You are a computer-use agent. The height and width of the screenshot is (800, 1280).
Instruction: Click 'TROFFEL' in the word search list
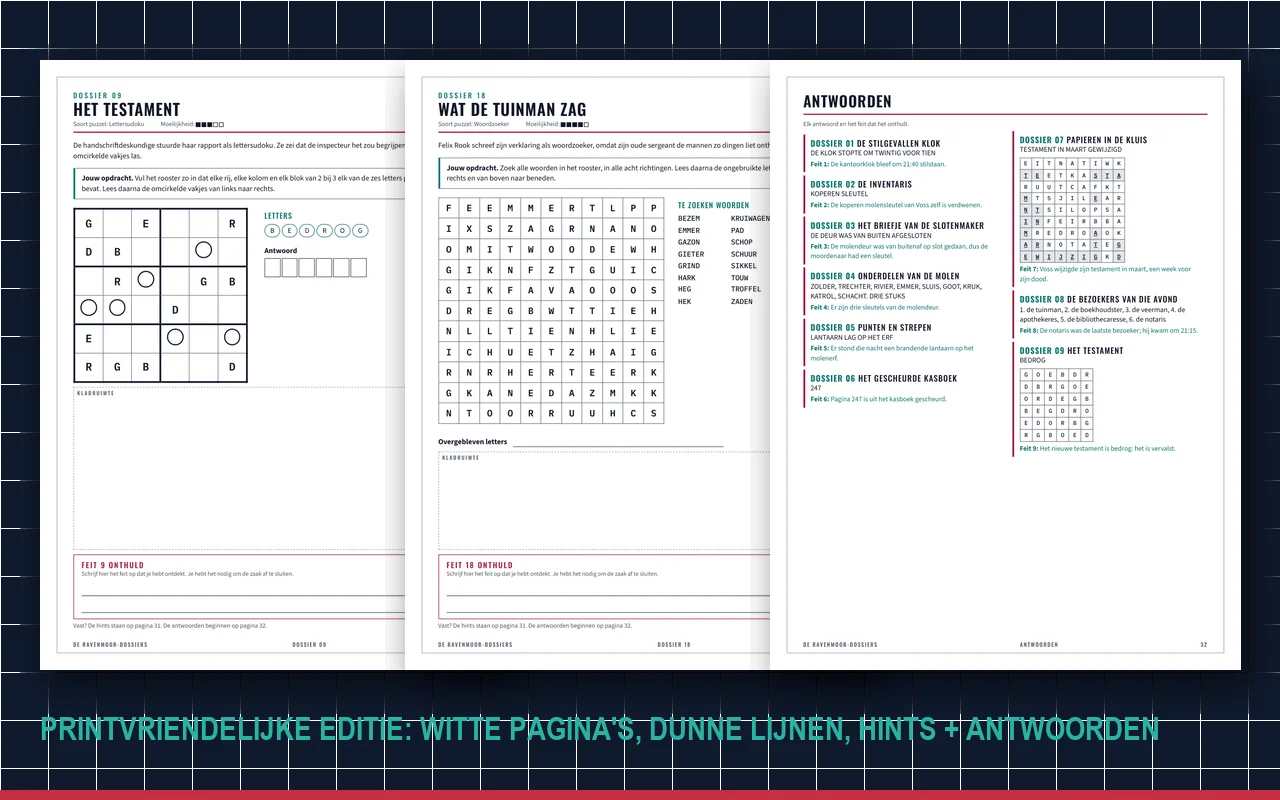[745, 289]
